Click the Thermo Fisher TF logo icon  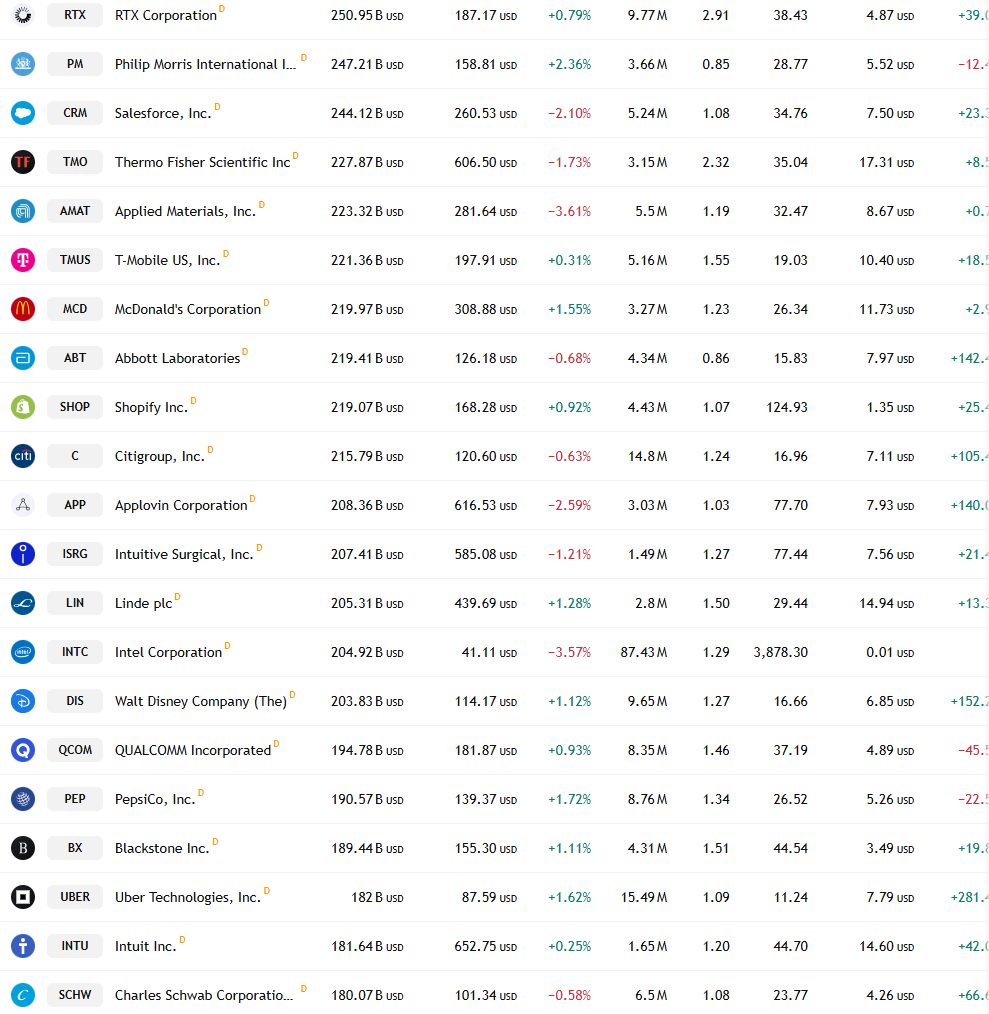23,162
